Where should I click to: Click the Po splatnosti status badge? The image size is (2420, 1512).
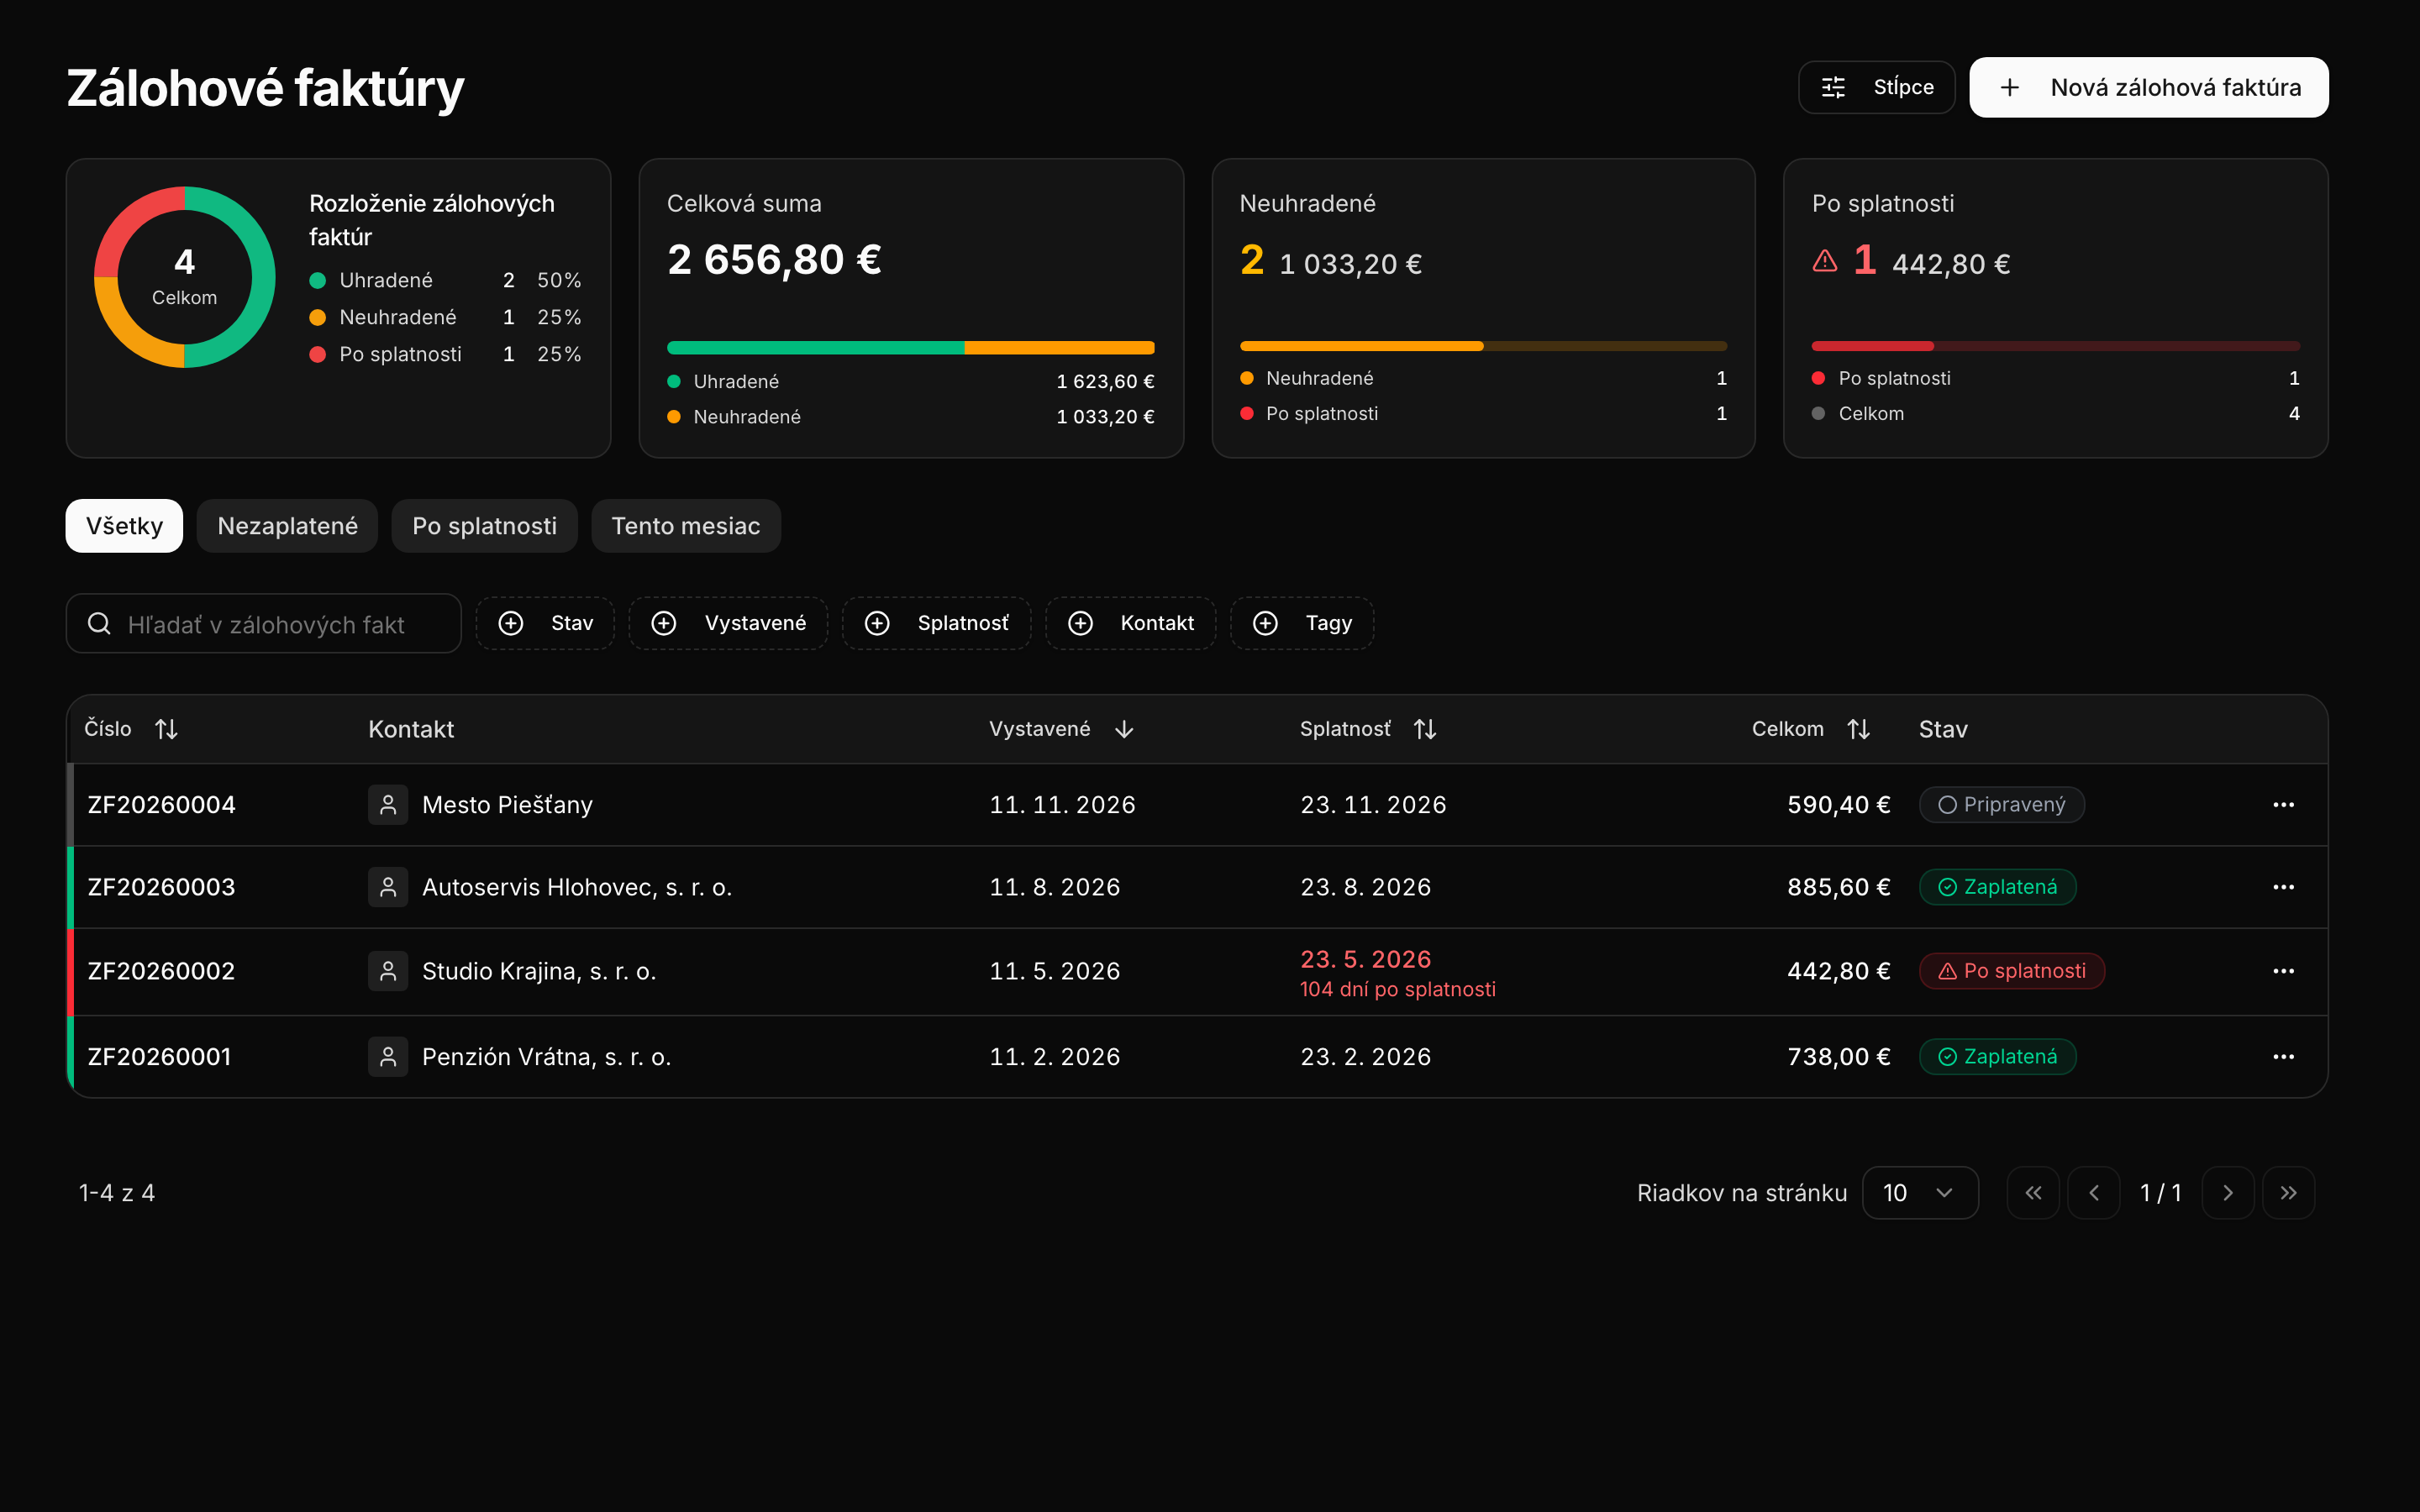tap(2011, 971)
